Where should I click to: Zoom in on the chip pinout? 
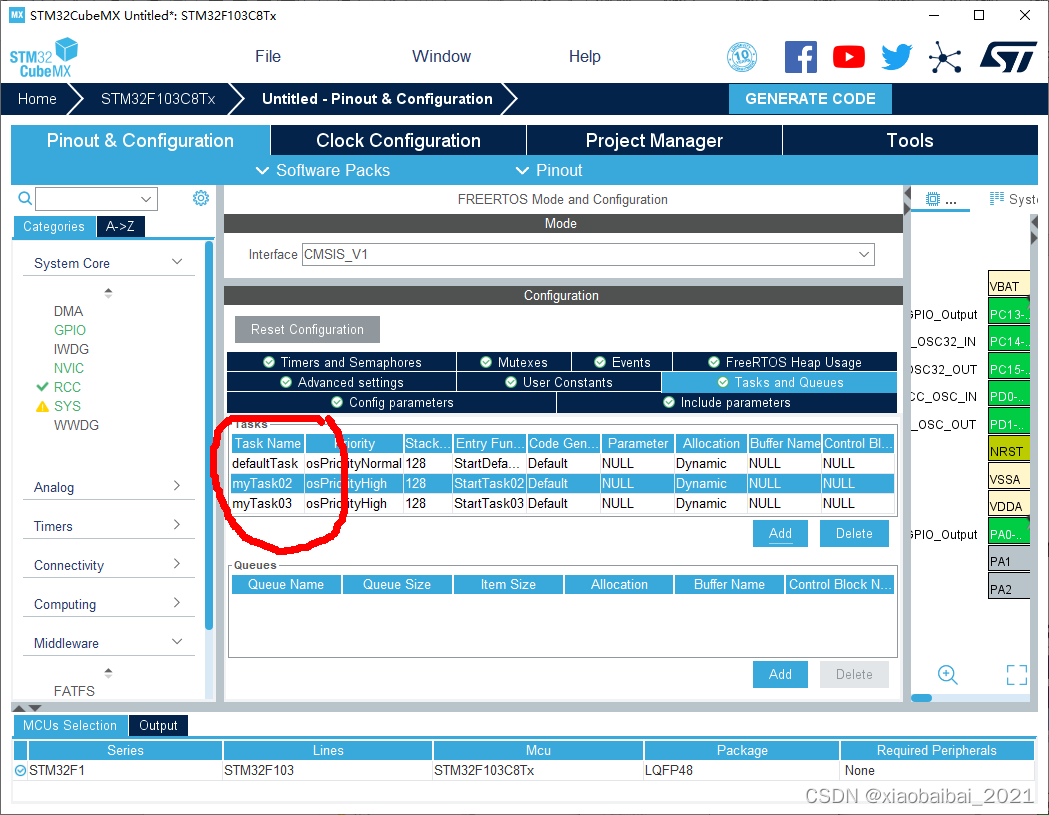pyautogui.click(x=947, y=674)
